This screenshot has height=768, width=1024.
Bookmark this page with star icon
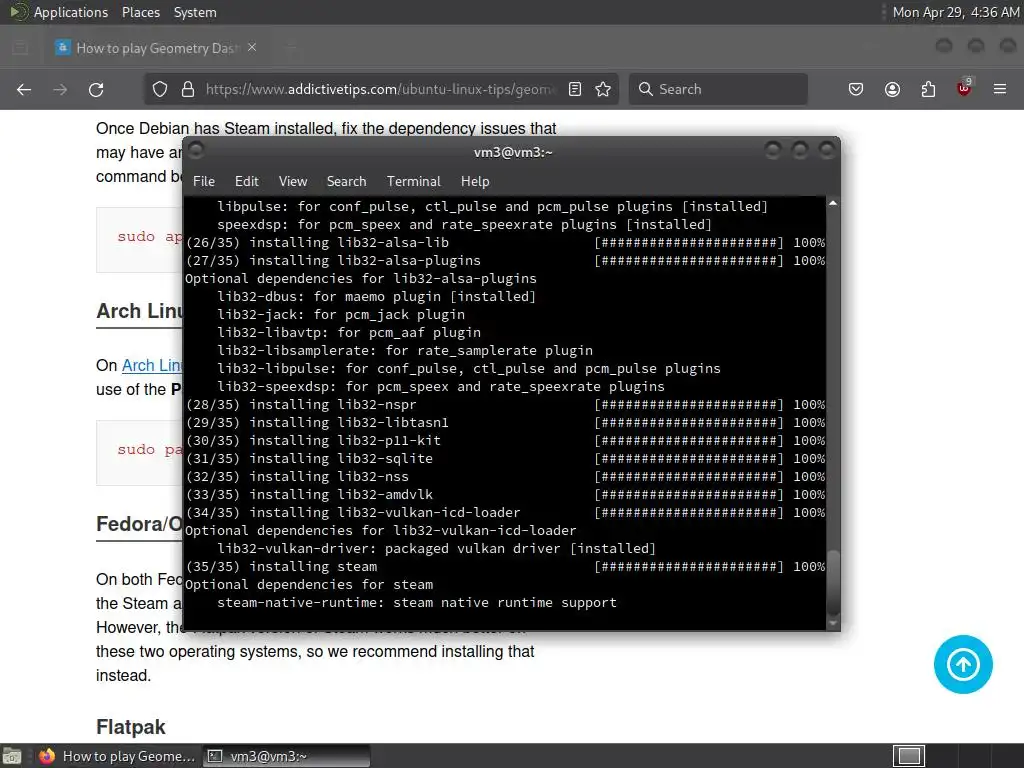click(x=603, y=89)
